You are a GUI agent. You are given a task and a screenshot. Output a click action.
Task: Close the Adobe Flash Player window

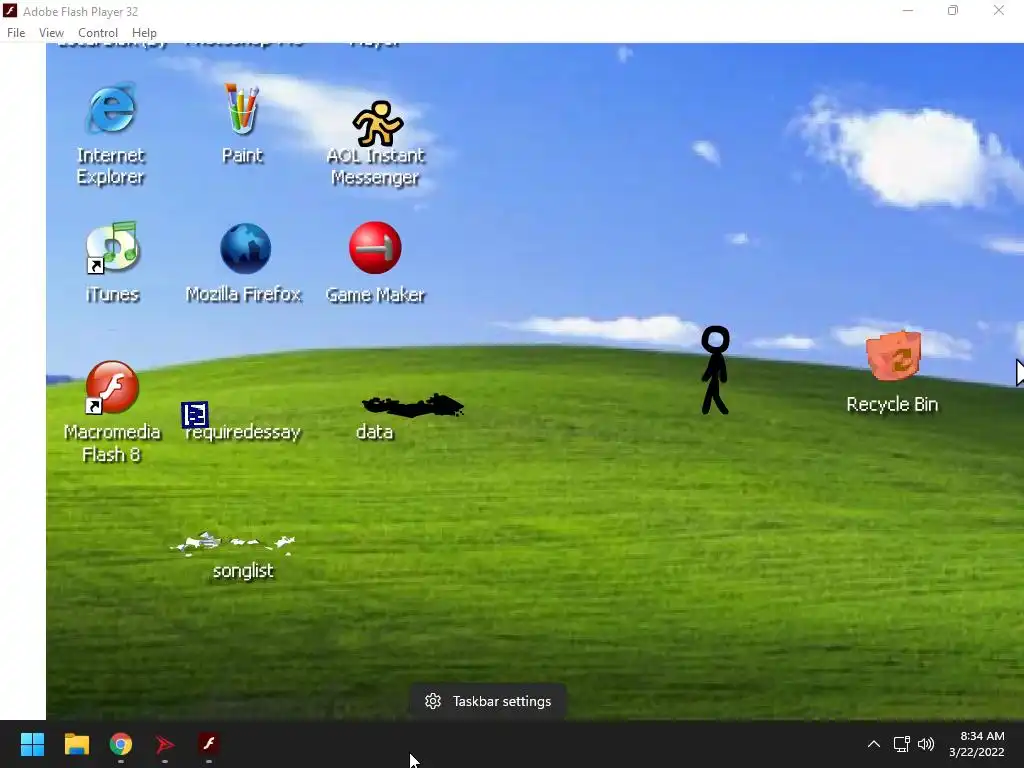click(x=999, y=10)
